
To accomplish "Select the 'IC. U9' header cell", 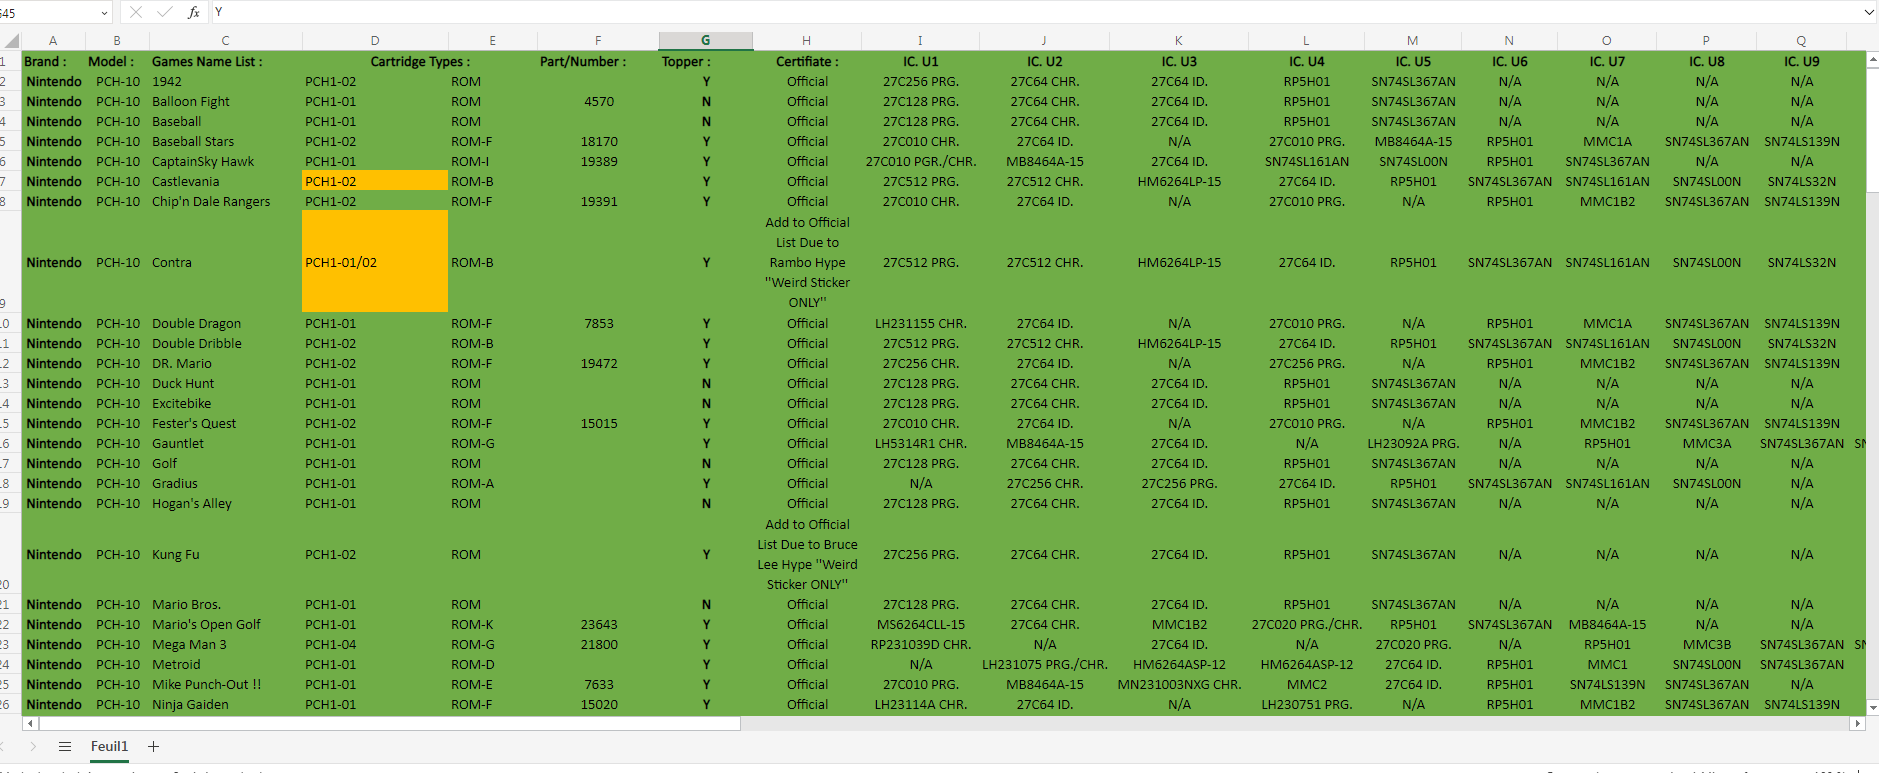I will (x=1801, y=61).
